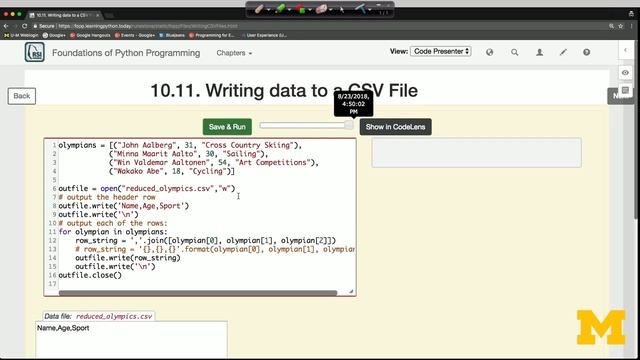Open the globe icon in navbar
This screenshot has width=640, height=360.
(489, 52)
